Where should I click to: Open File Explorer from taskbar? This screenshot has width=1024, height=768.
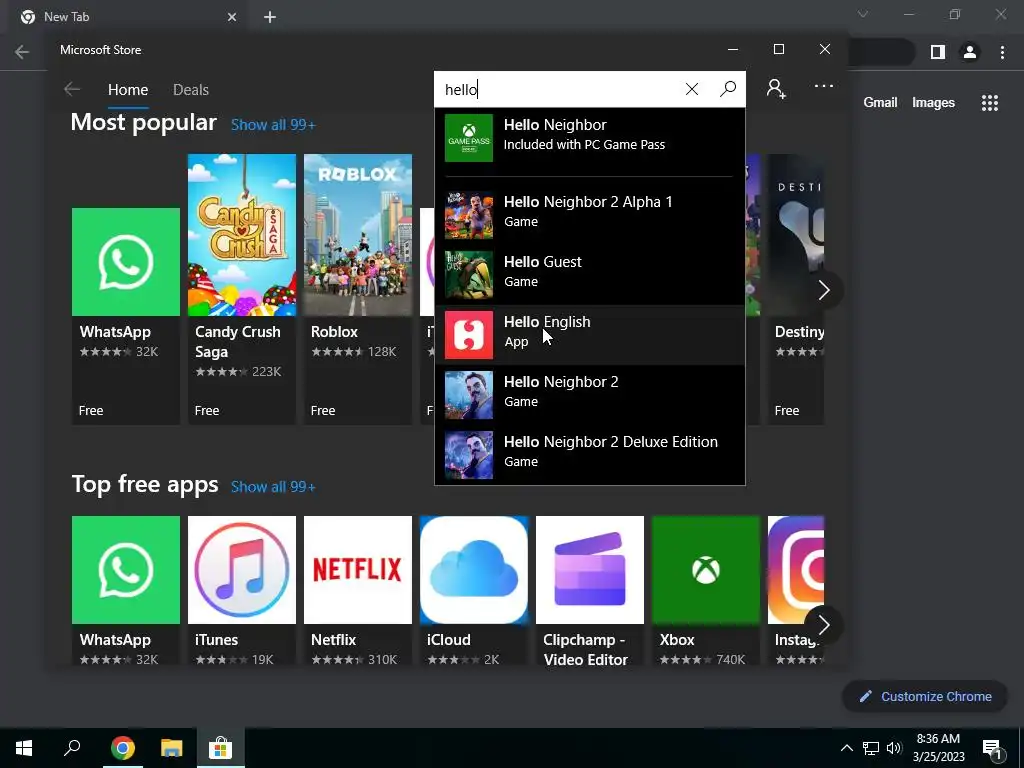pos(172,748)
